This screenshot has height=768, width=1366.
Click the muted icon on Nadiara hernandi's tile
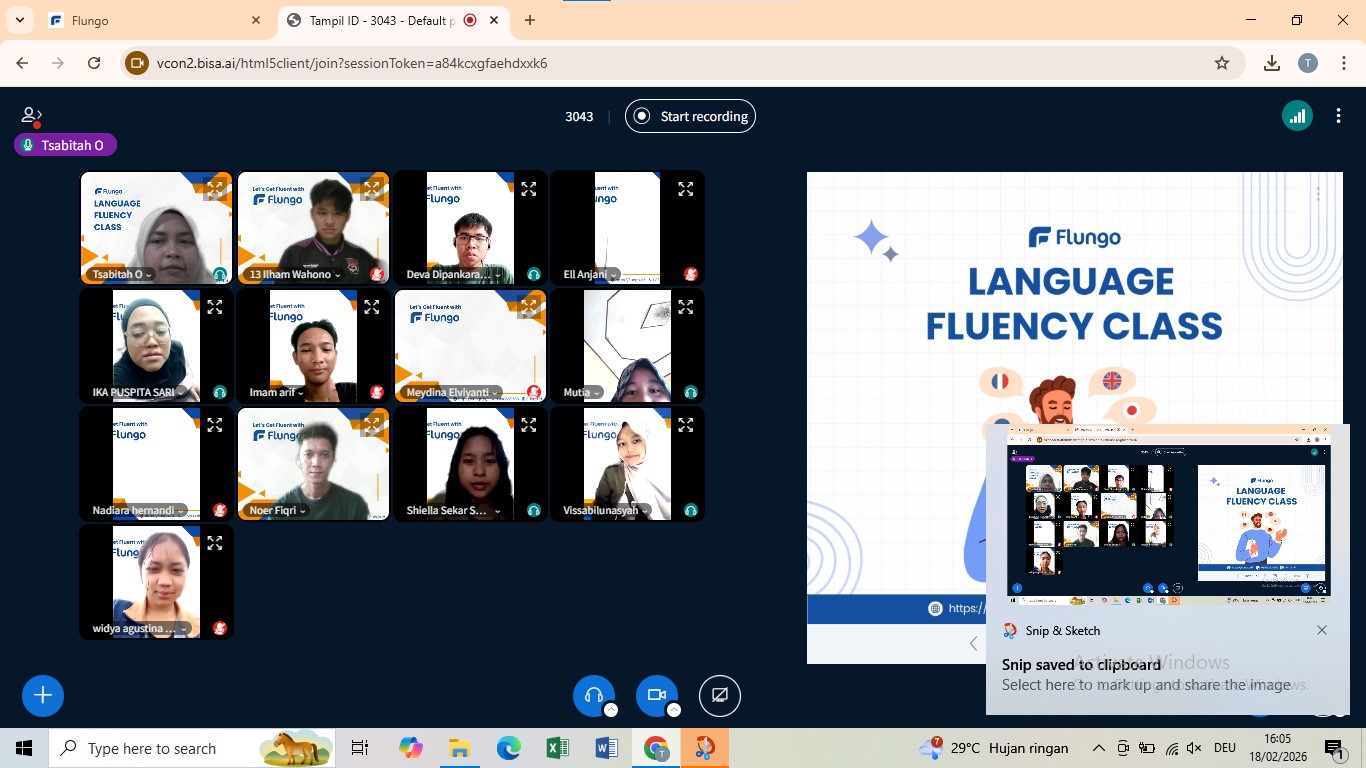(x=220, y=510)
